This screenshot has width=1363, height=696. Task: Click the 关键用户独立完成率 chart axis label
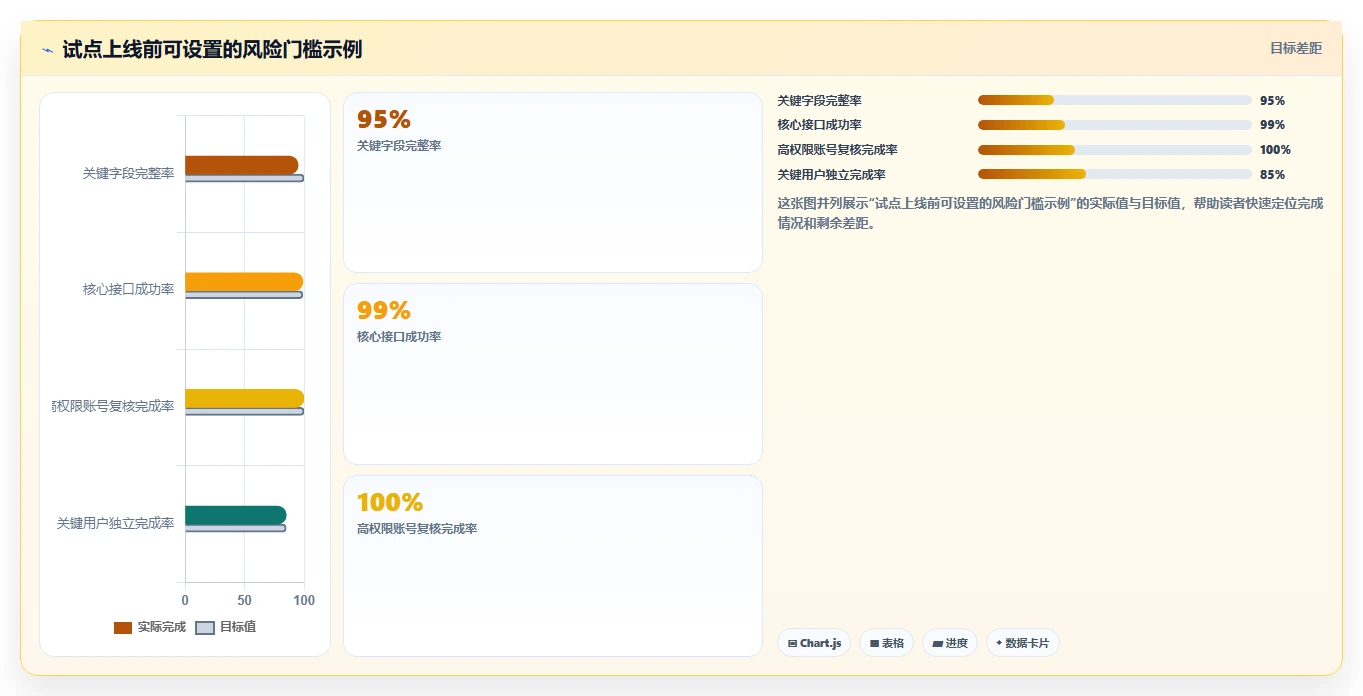tap(116, 523)
